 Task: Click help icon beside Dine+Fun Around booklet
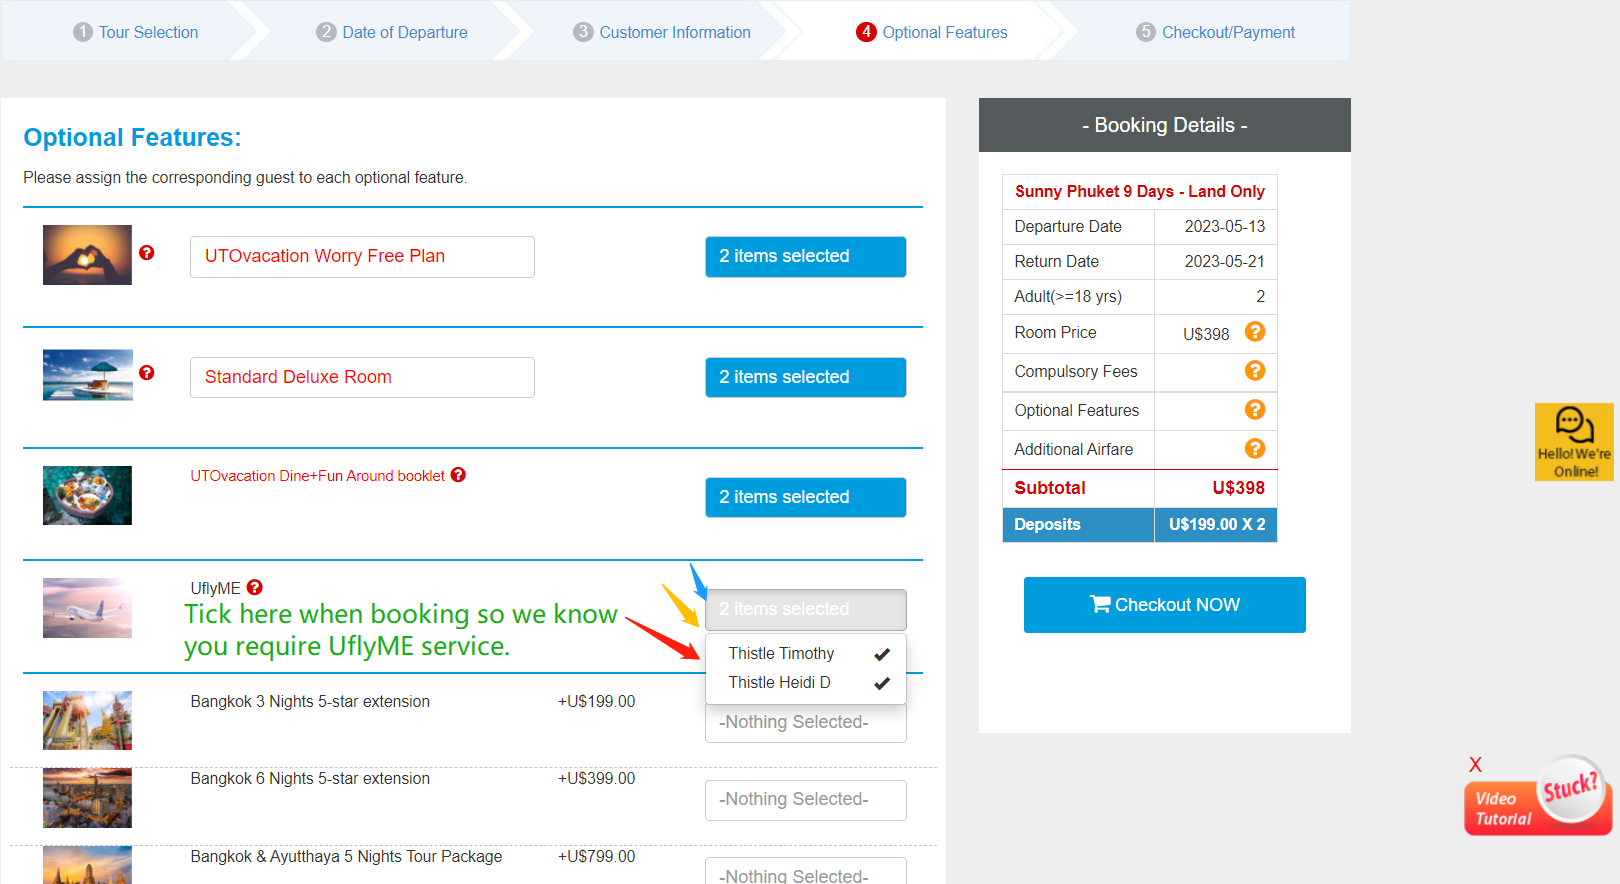click(458, 475)
